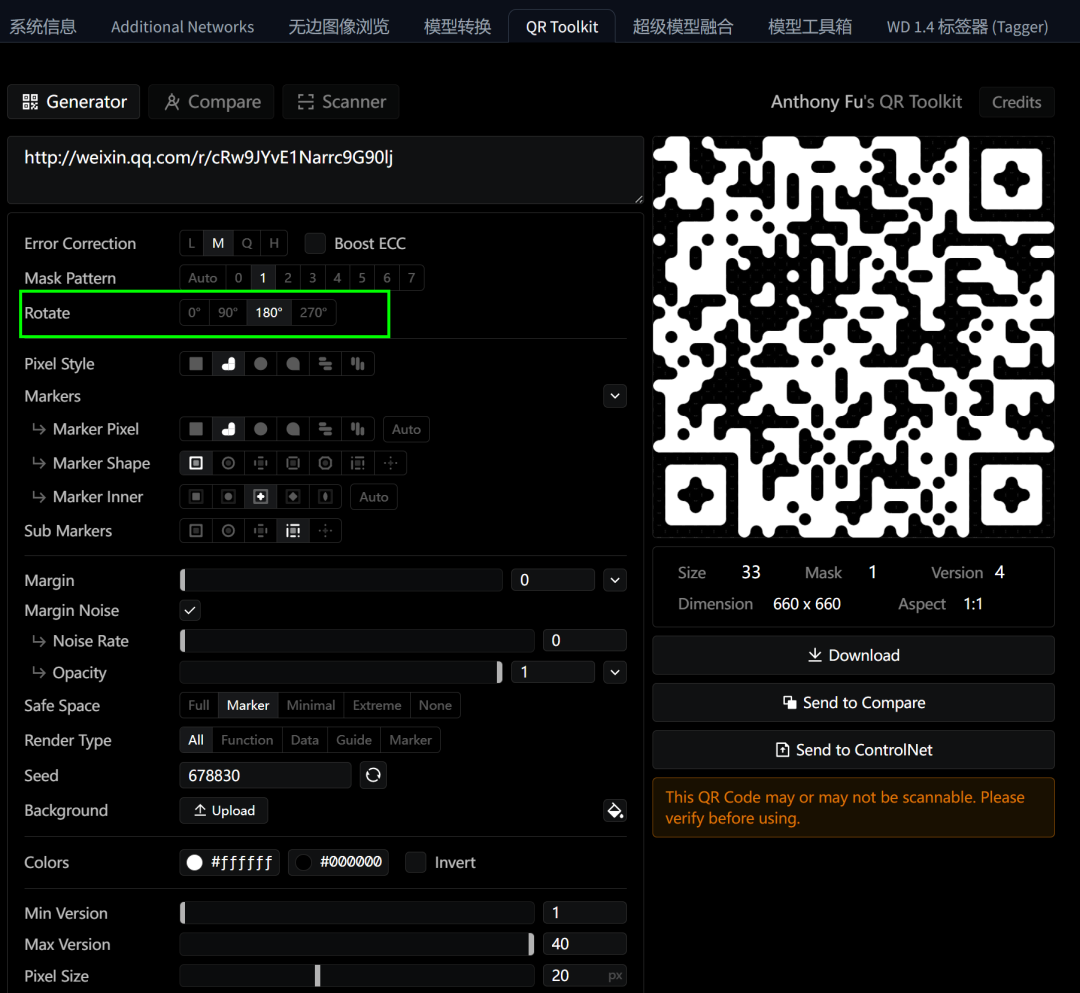1080x993 pixels.
Task: Choose tiny cross Sub Markers icon
Action: click(x=325, y=531)
